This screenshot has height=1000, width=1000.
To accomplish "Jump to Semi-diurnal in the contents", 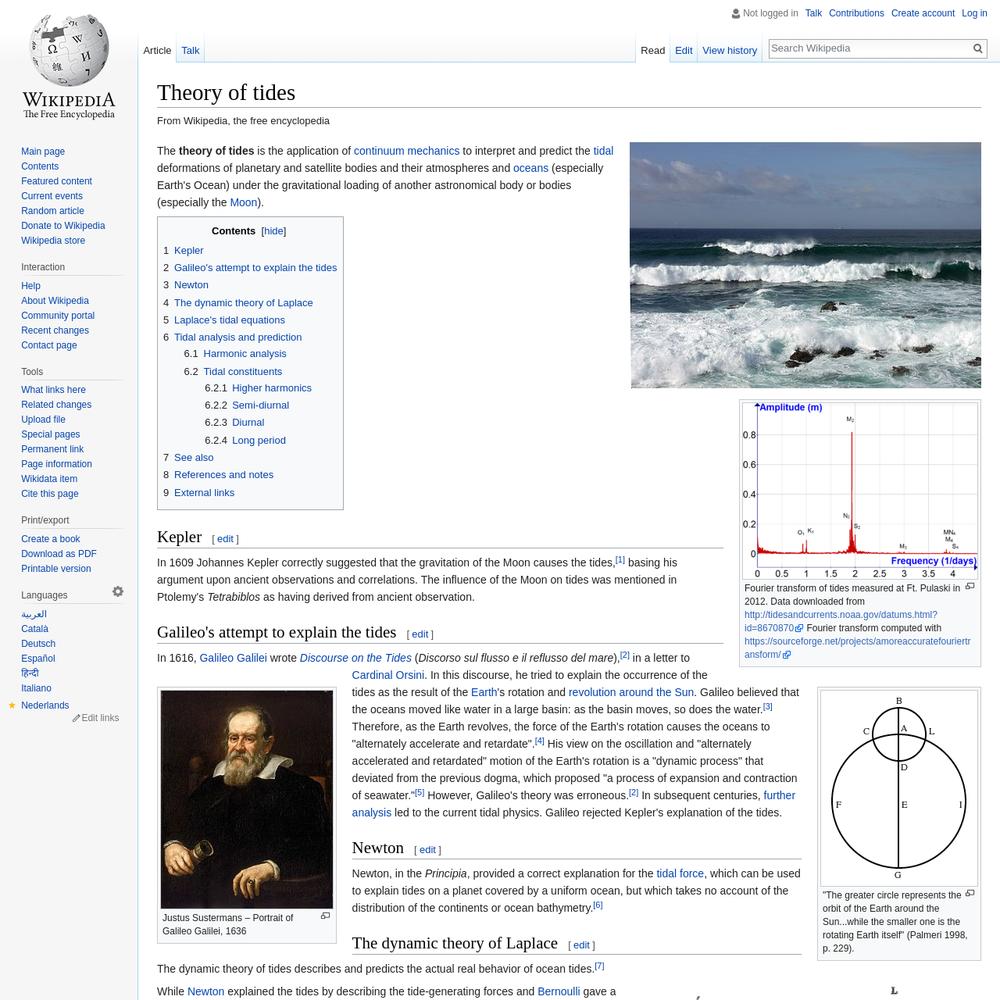I will coord(260,405).
